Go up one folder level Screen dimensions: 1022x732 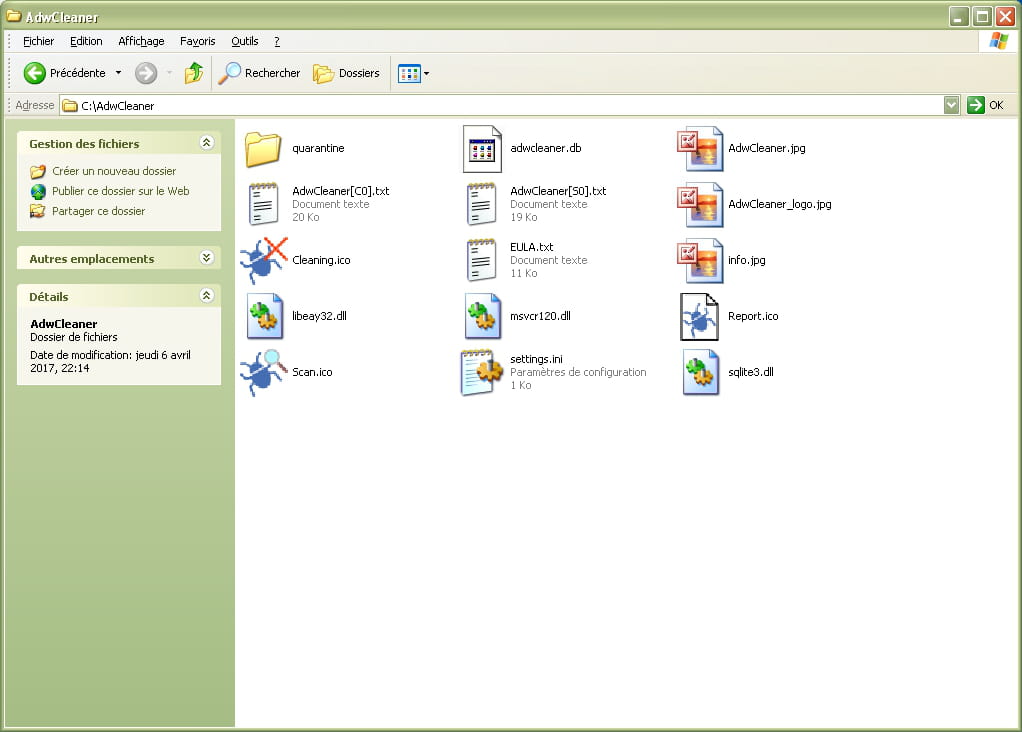[194, 73]
